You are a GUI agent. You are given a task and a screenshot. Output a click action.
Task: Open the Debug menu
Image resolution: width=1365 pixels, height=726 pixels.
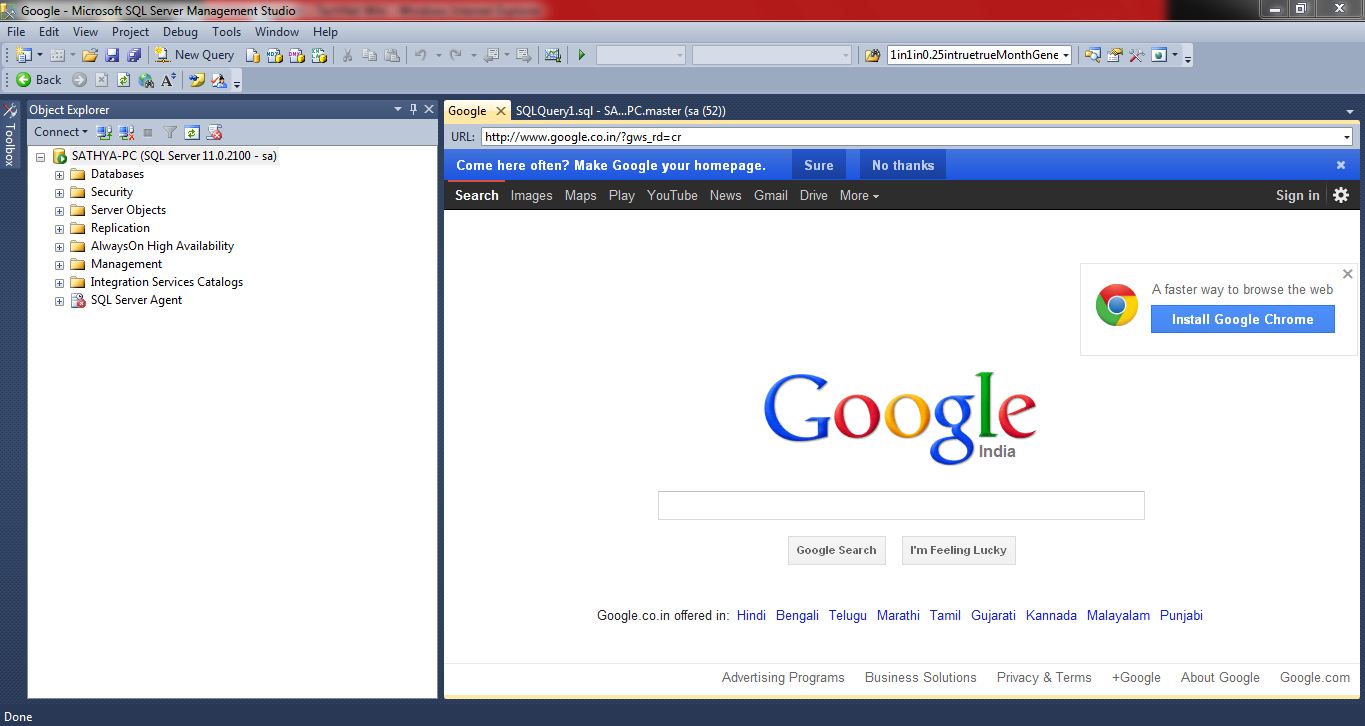(180, 32)
